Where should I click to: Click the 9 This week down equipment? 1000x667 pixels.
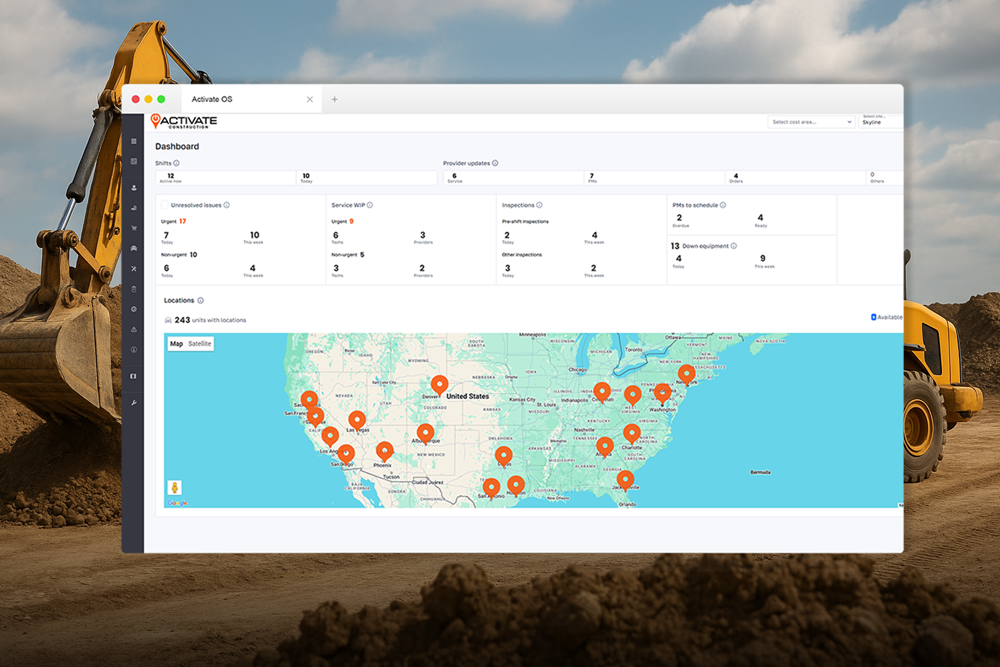[x=764, y=261]
